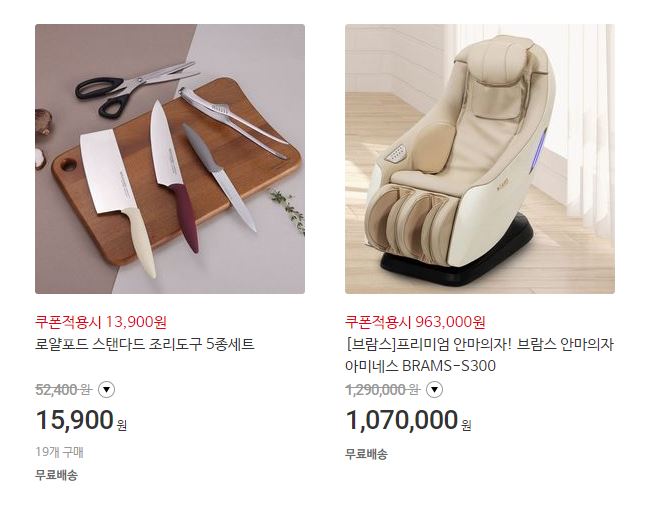Image resolution: width=648 pixels, height=517 pixels.
Task: Click the 1,070,000원 sale price
Action: (408, 420)
